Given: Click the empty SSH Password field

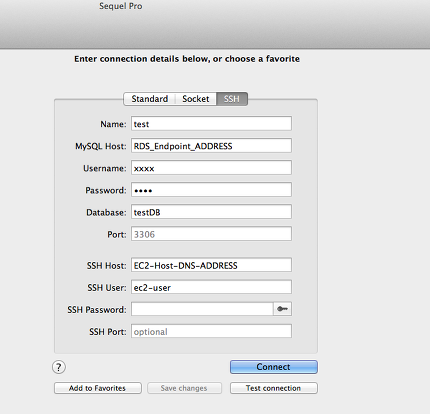Looking at the screenshot, I should tap(202, 309).
